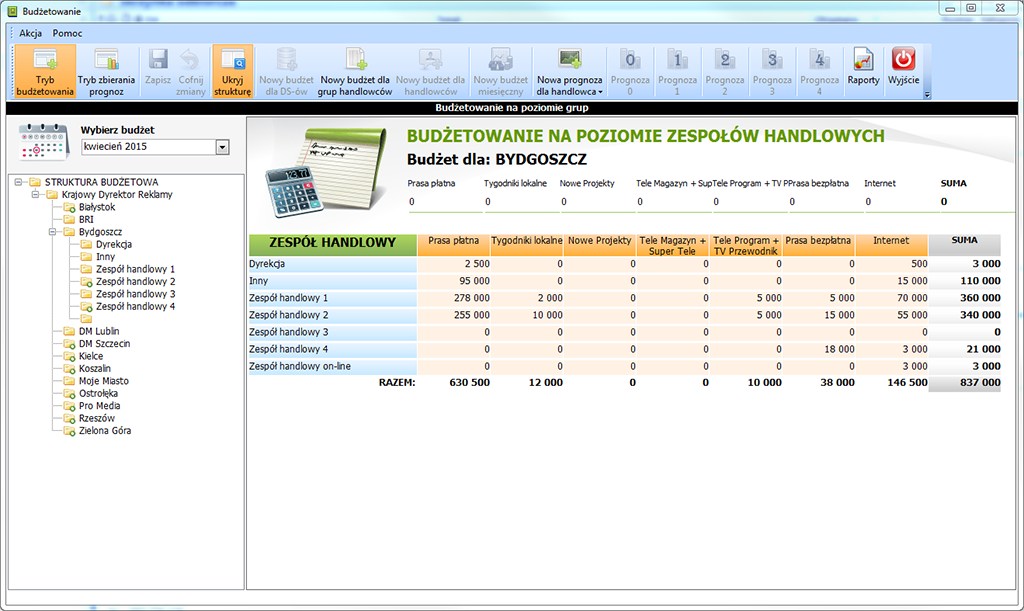This screenshot has height=611, width=1024.
Task: Select Koszalin in the structure tree
Action: 95,368
